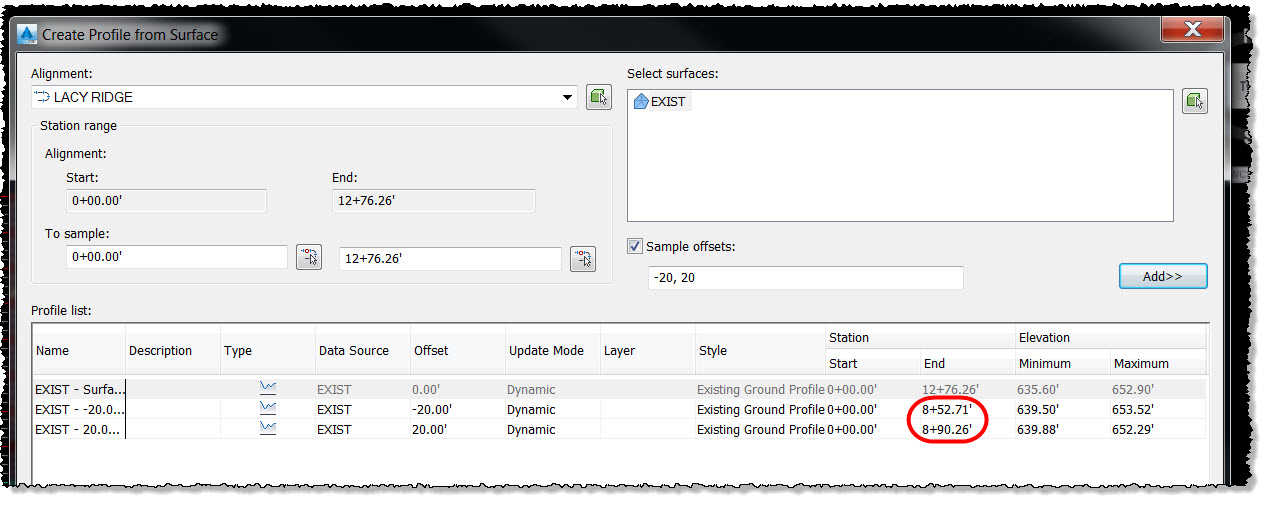Click Existing Ground Profile style in -20.00' row
The image size is (1268, 507).
point(759,409)
